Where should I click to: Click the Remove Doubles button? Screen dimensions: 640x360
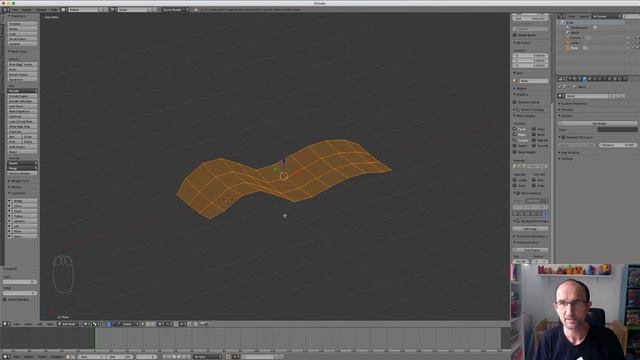22,173
